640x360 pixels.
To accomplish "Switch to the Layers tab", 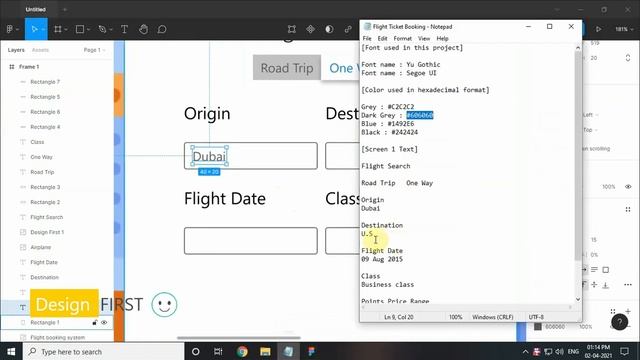I will click(16, 50).
